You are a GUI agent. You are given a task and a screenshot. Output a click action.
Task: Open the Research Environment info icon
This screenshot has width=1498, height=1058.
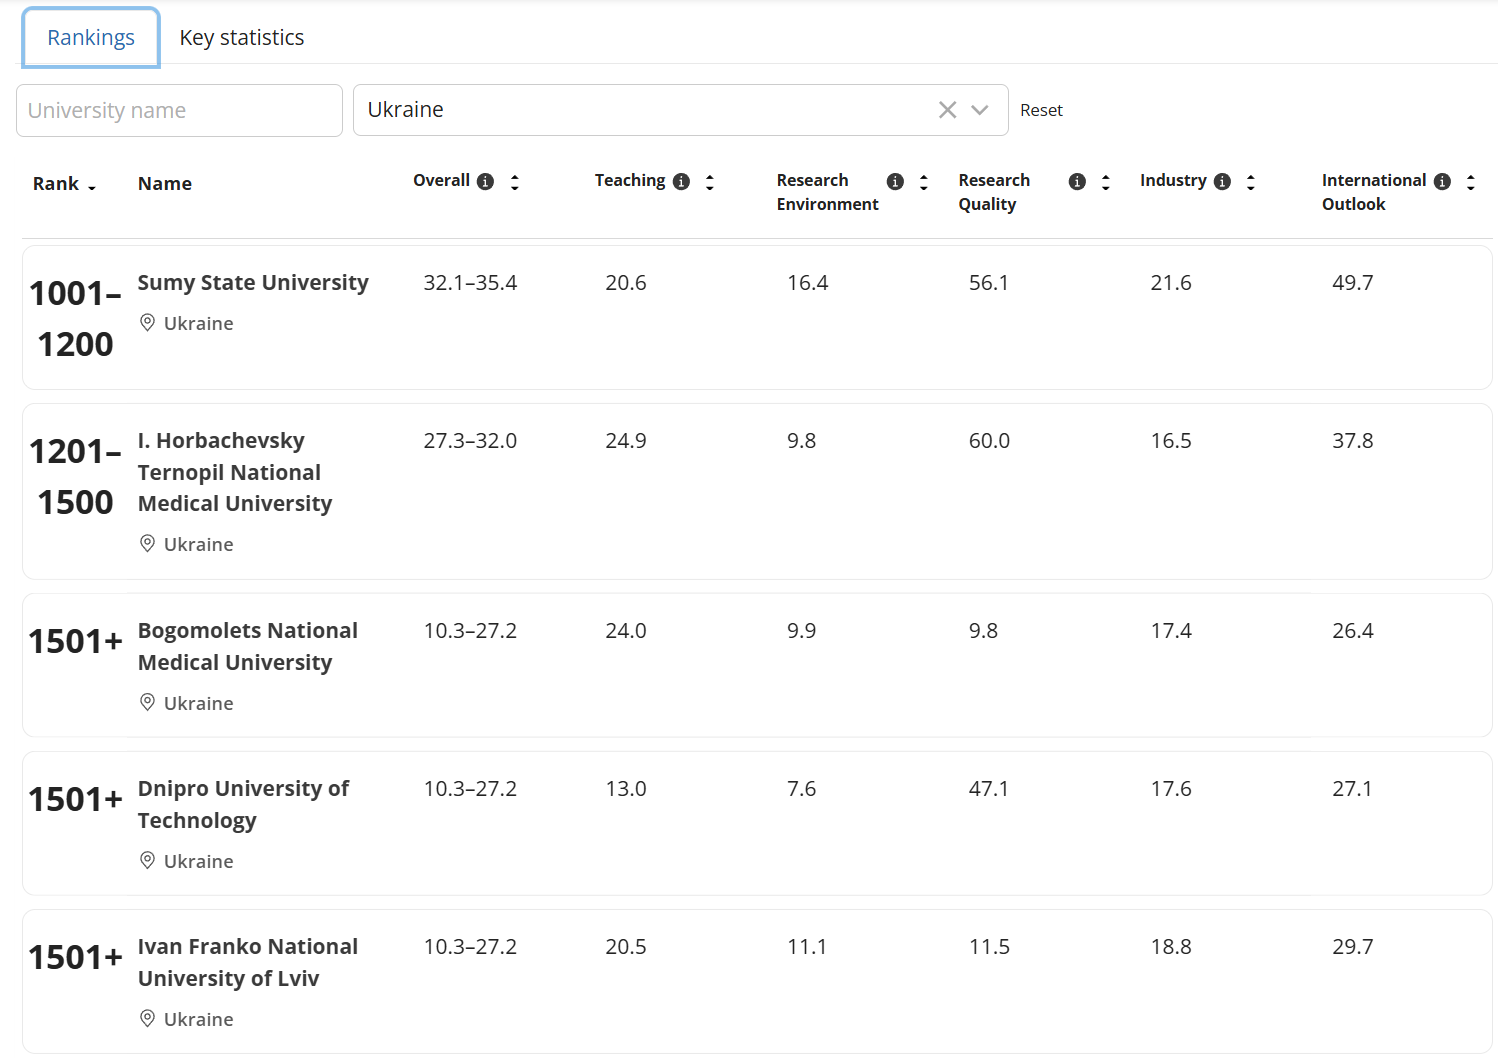point(895,181)
